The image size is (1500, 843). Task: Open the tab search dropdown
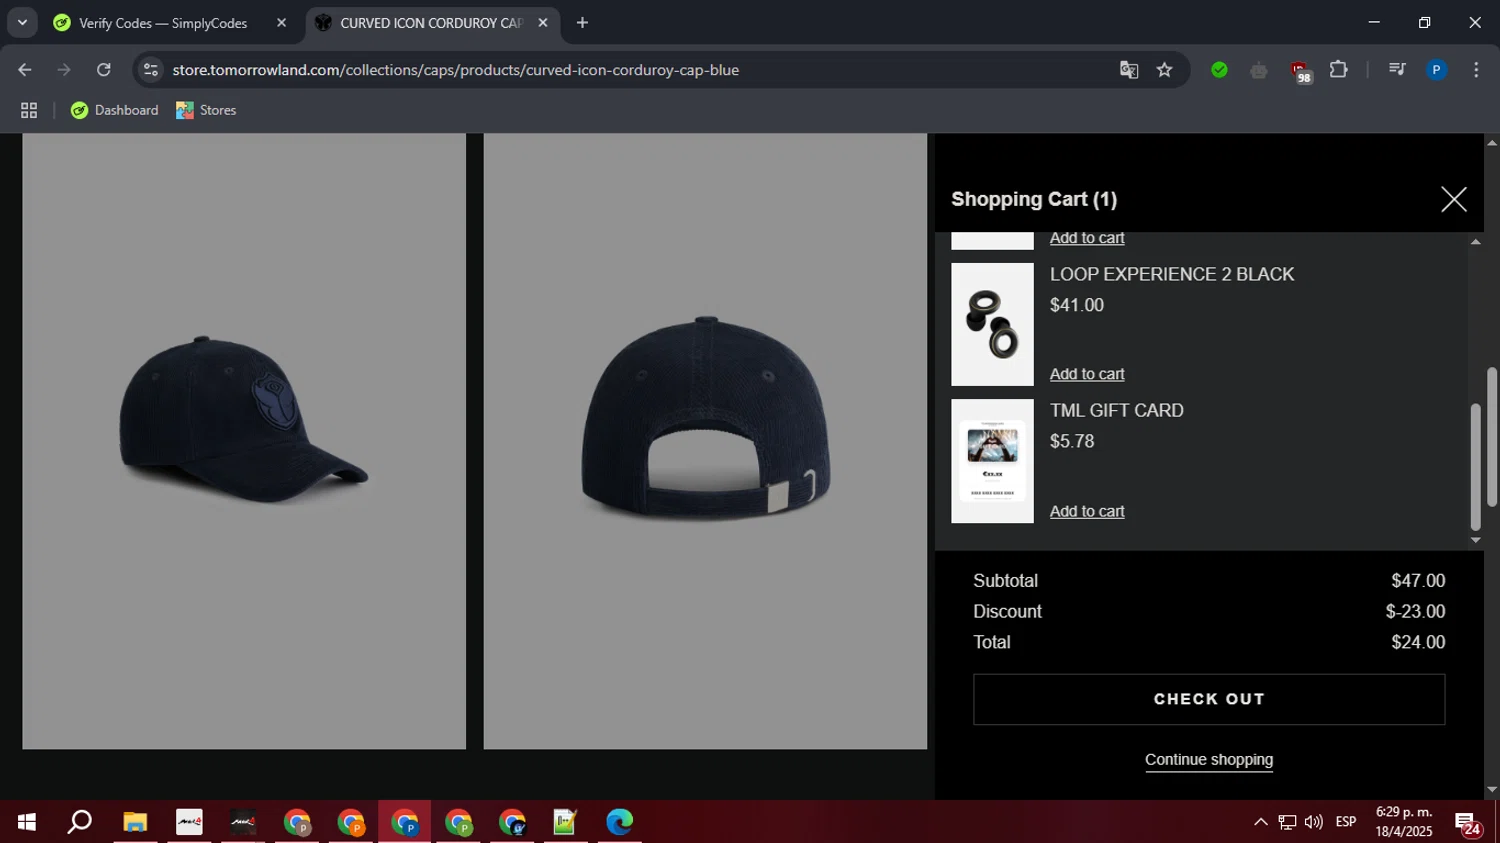tap(22, 23)
